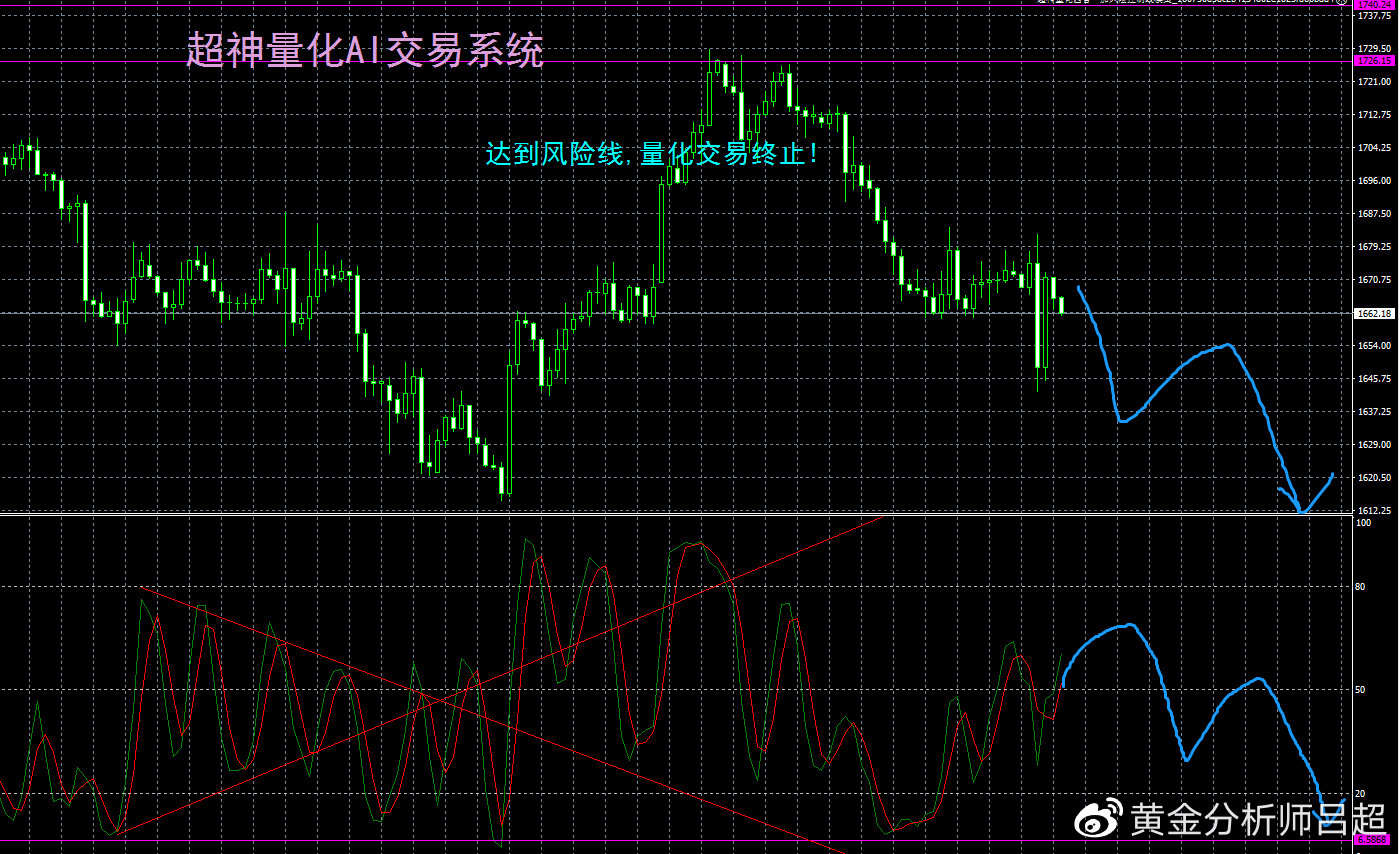The image size is (1400, 854).
Task: Select the dotted current price line at 1662.18
Action: (676, 313)
